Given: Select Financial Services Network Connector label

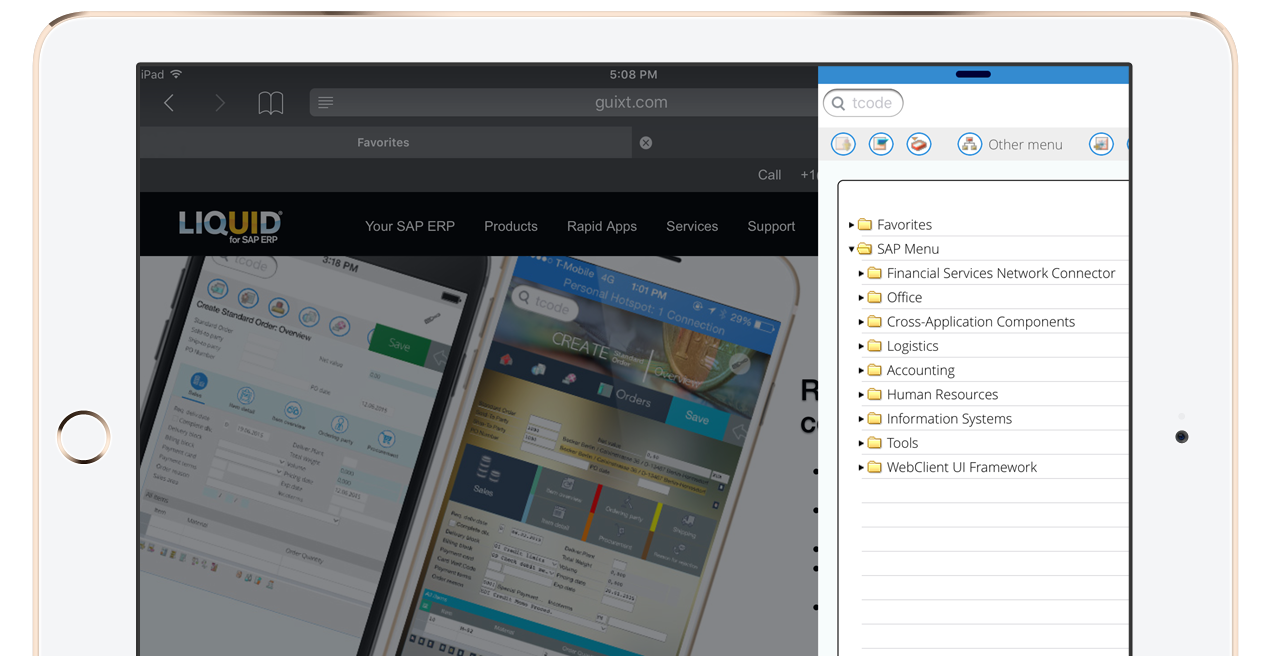Looking at the screenshot, I should pyautogui.click(x=1001, y=273).
